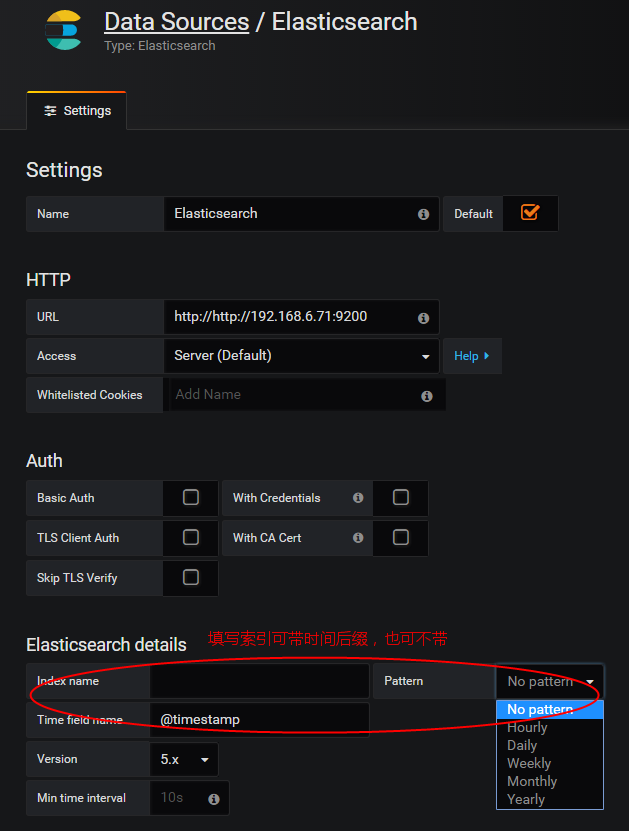
Task: Enable the Skip TLS Verify checkbox
Action: [191, 577]
